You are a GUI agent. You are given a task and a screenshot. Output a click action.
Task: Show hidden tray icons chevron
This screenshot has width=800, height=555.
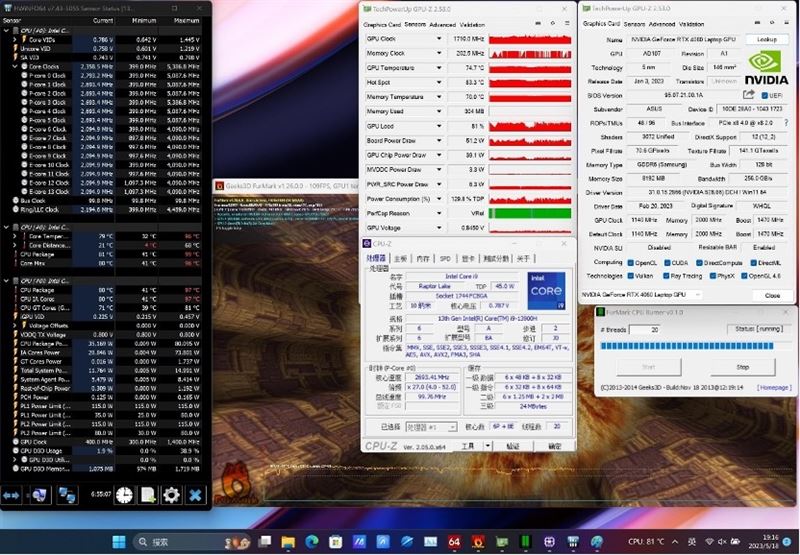[675, 542]
